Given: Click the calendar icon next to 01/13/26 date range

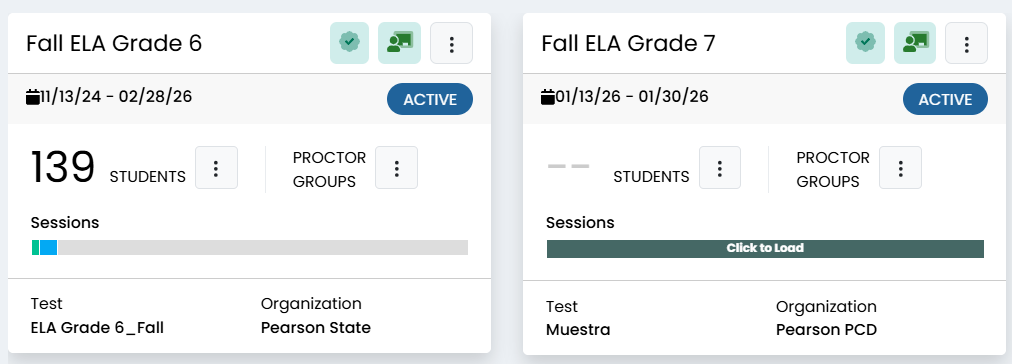Looking at the screenshot, I should click(547, 97).
